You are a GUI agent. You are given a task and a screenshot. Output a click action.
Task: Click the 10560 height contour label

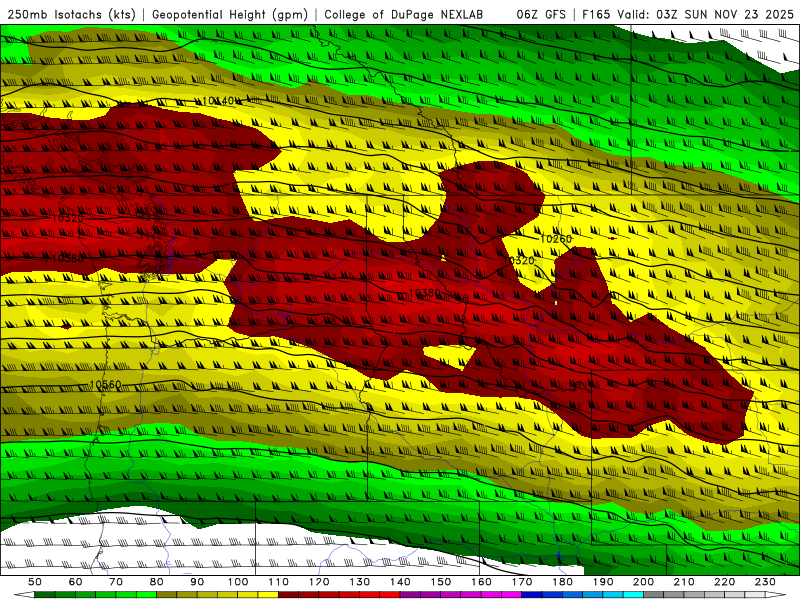coord(106,384)
